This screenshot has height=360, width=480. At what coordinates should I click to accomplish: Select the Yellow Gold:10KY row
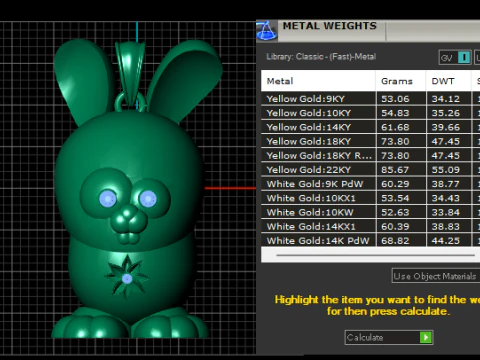click(370, 113)
